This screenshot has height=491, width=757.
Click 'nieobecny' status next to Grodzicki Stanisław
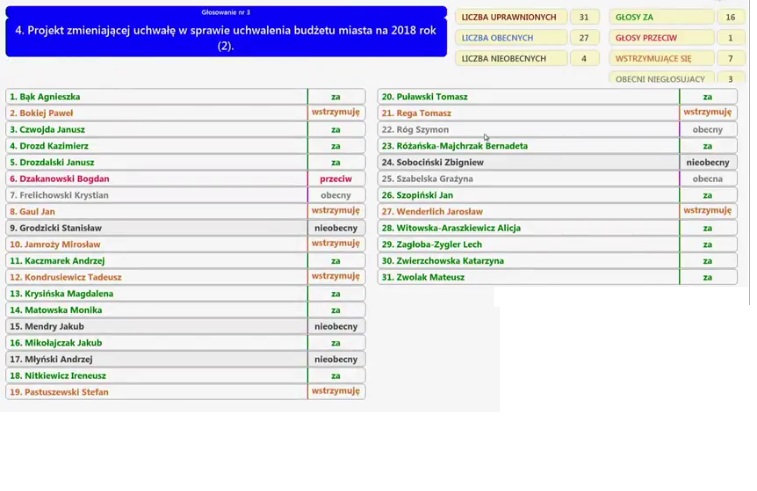point(336,228)
